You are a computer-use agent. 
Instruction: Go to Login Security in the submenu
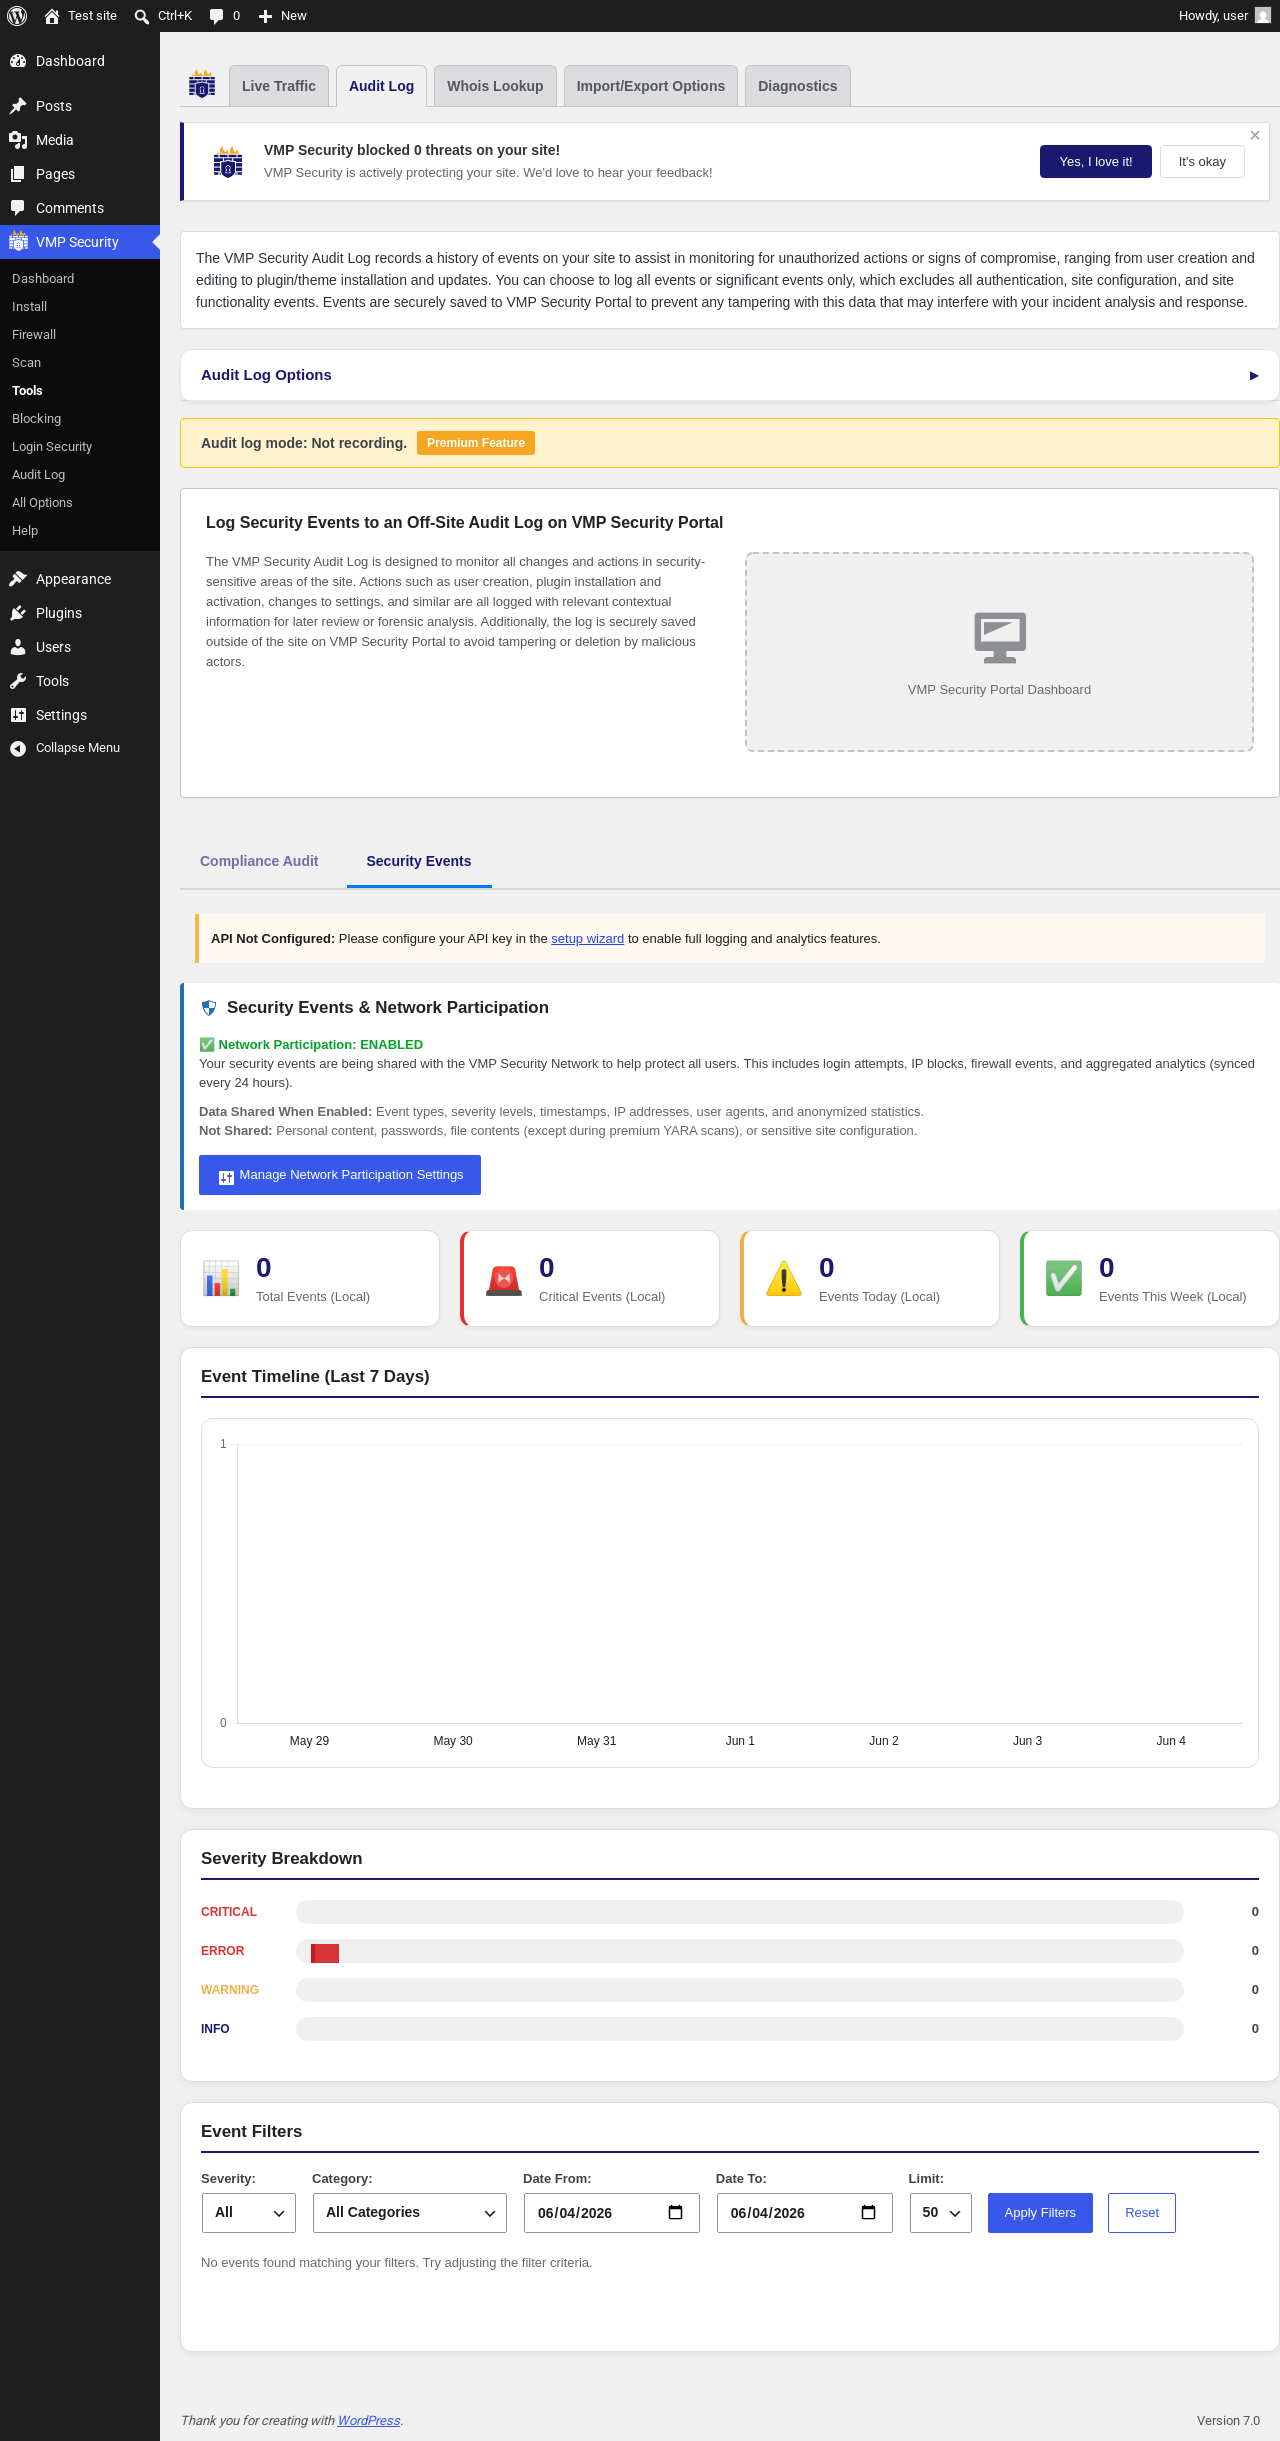(52, 447)
